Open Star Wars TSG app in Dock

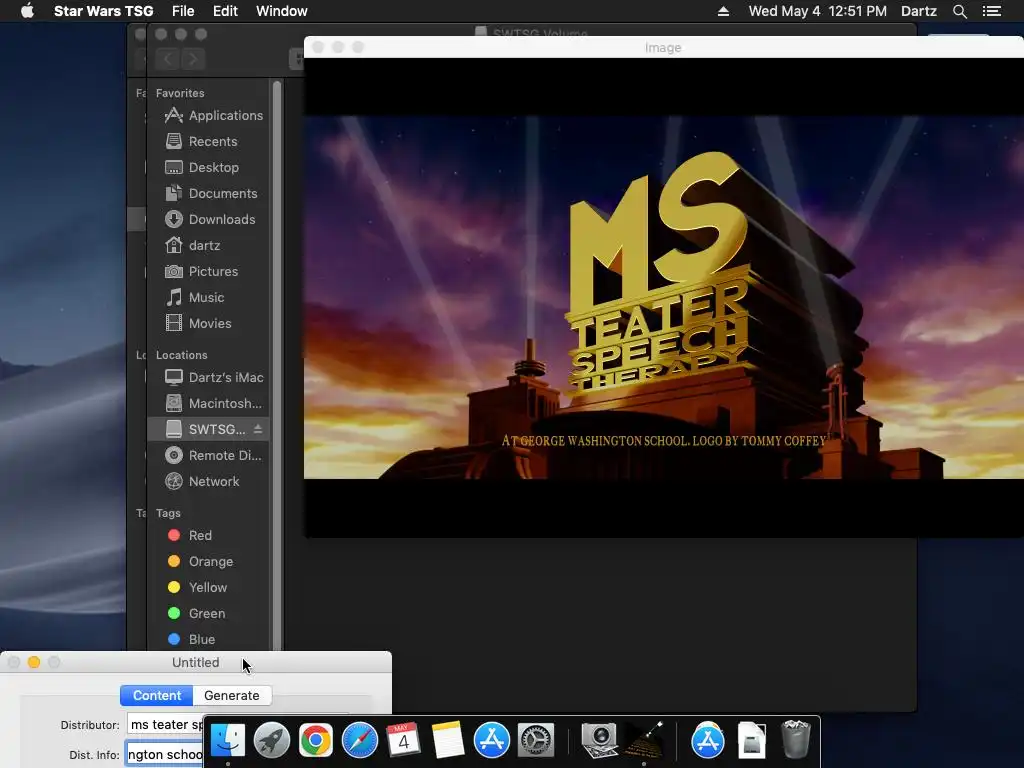pyautogui.click(x=644, y=740)
